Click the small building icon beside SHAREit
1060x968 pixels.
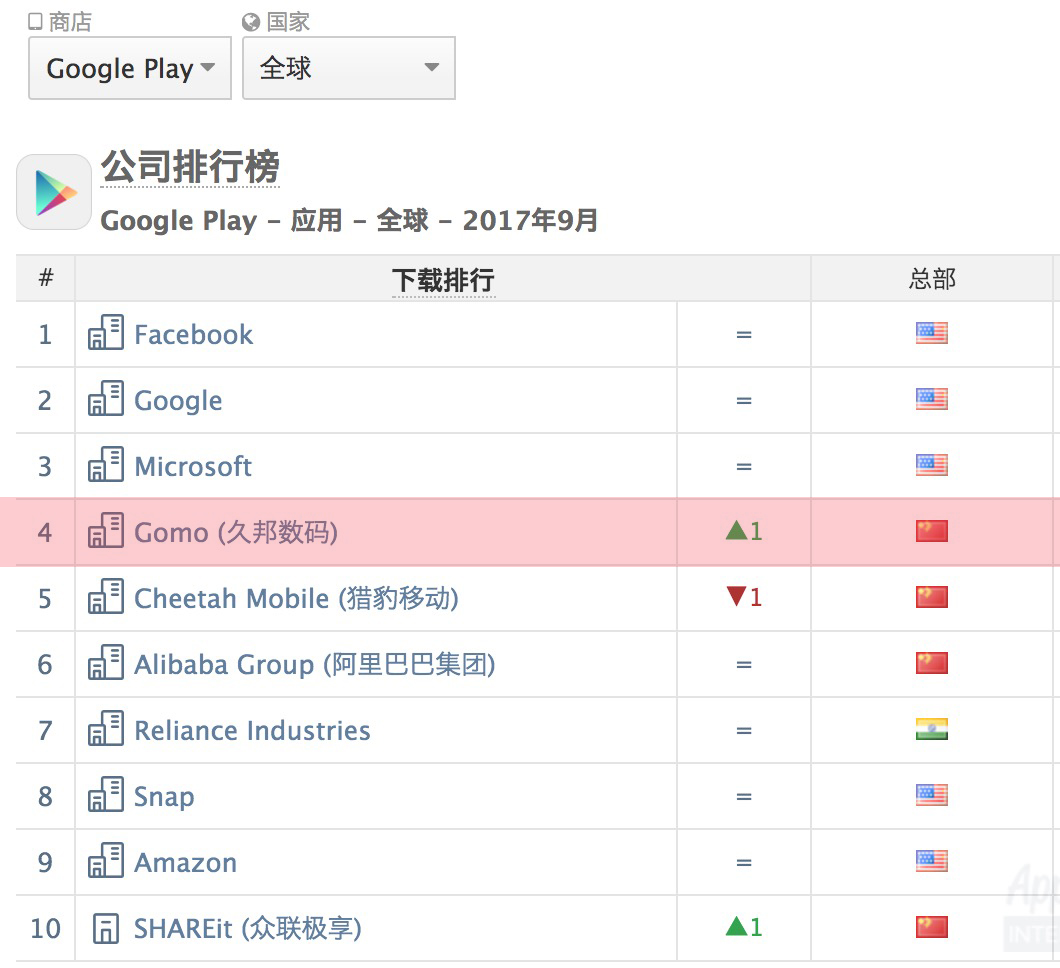(x=105, y=928)
